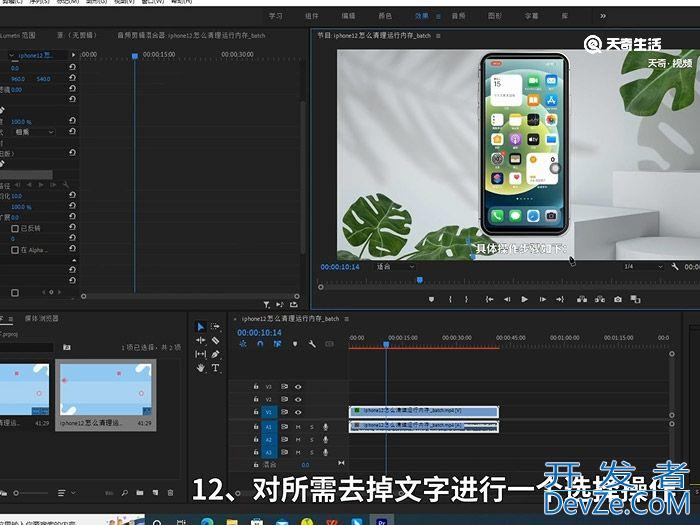Open the 适合 zoom level dropdown

click(395, 267)
